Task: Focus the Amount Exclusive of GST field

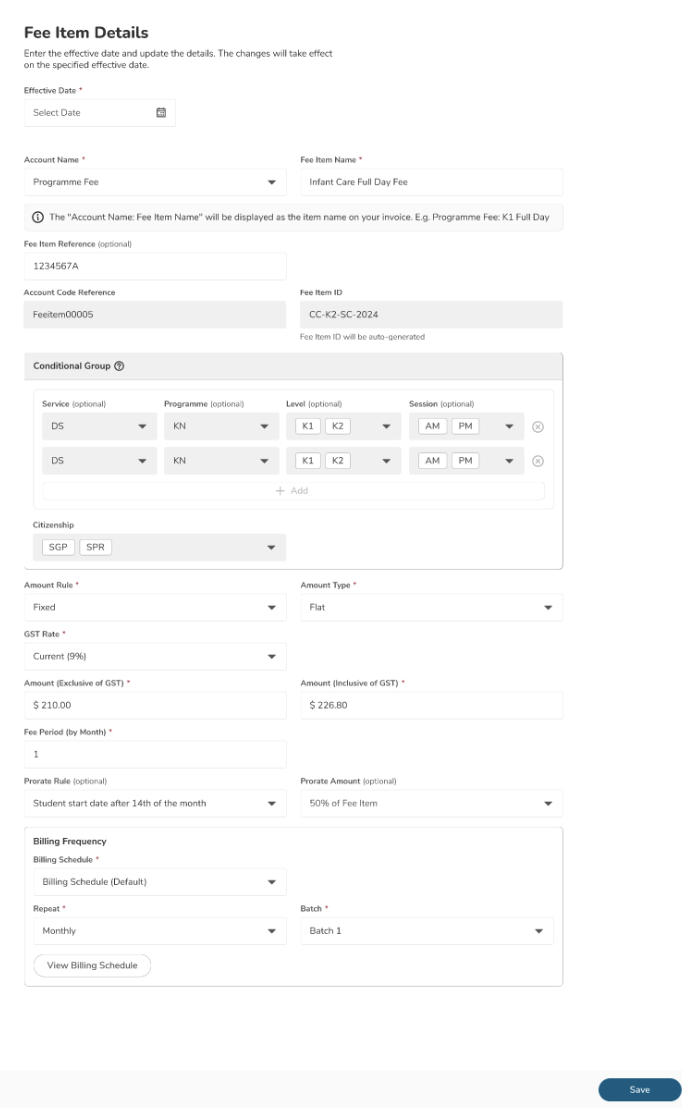Action: [x=155, y=705]
